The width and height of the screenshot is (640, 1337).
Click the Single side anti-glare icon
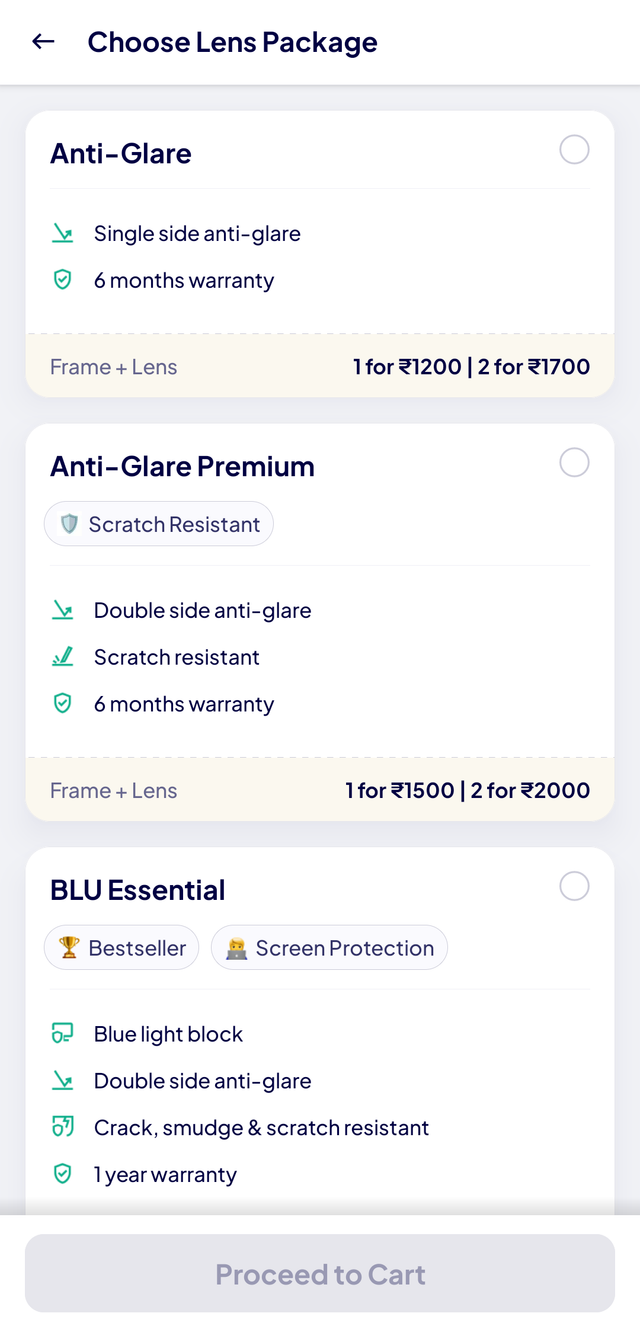pyautogui.click(x=63, y=234)
